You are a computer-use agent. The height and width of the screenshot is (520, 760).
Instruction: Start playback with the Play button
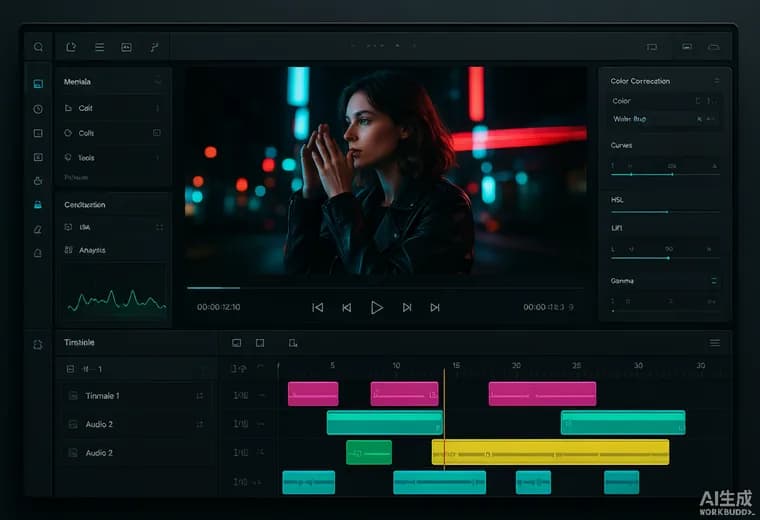click(377, 307)
